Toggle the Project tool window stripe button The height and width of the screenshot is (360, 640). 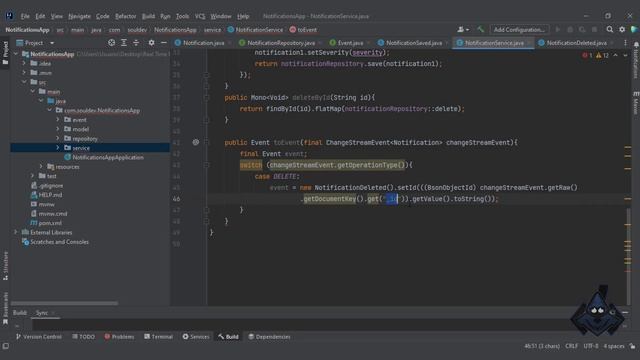tap(5, 52)
